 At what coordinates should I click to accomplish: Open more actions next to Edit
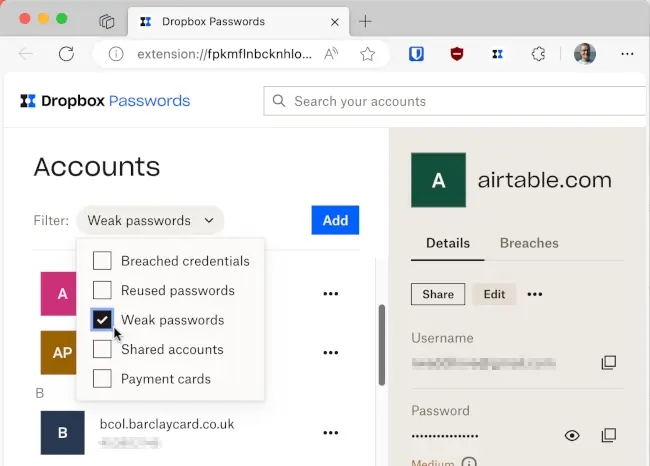click(x=535, y=294)
